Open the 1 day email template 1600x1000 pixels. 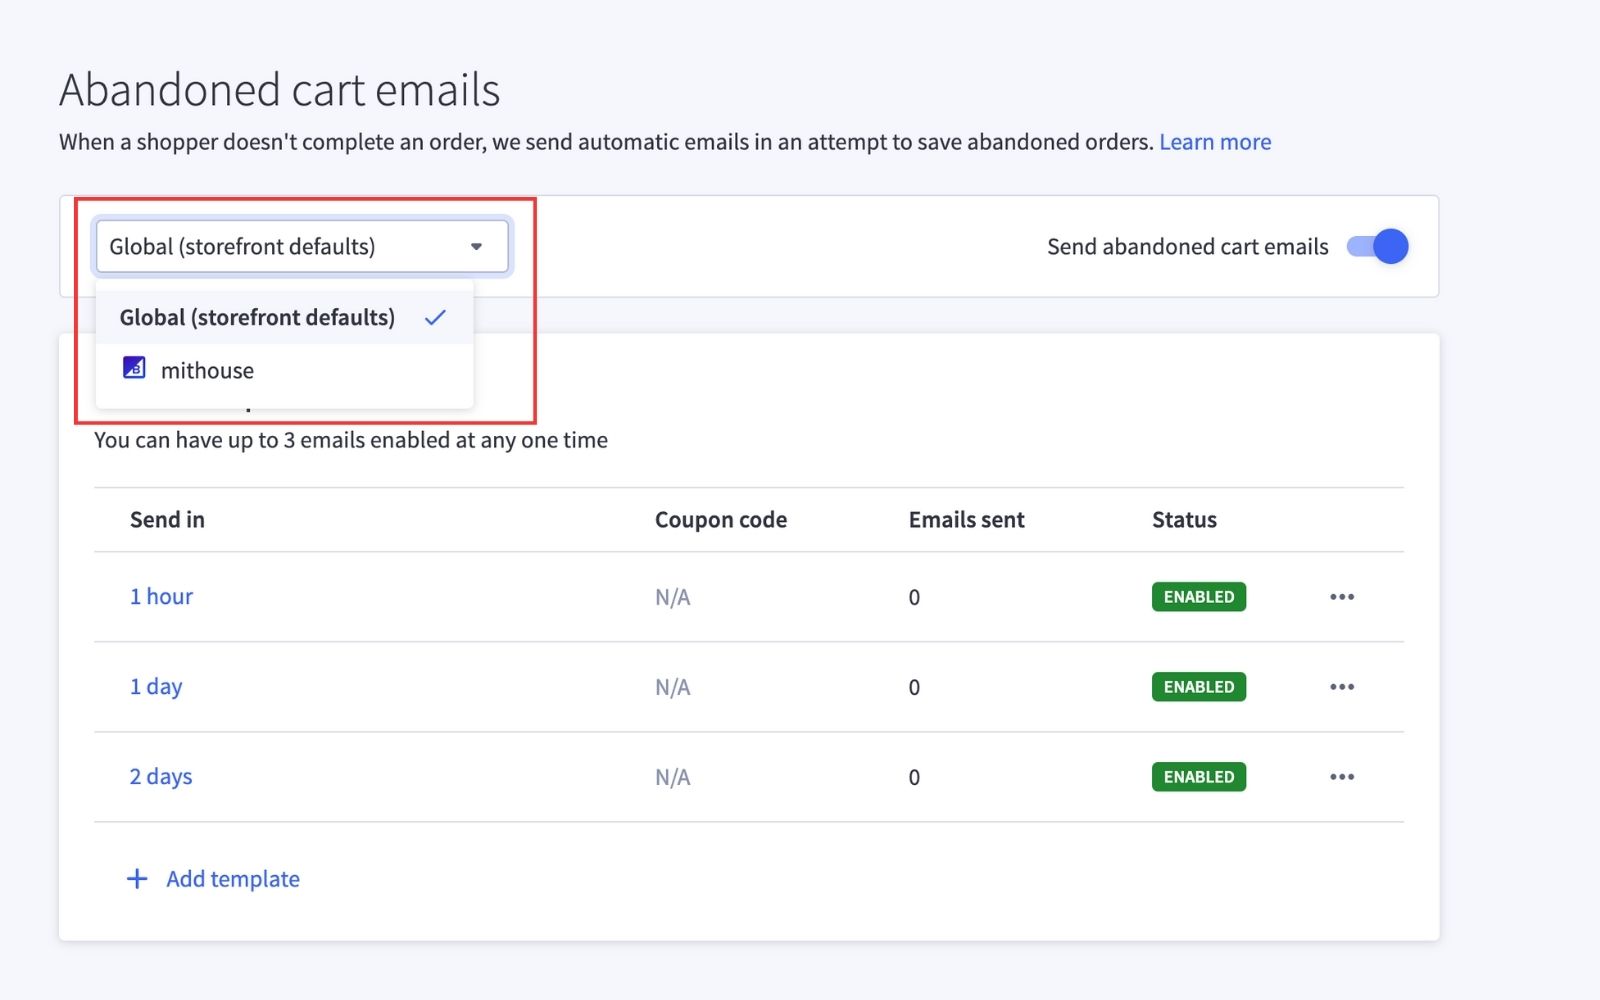pos(156,687)
